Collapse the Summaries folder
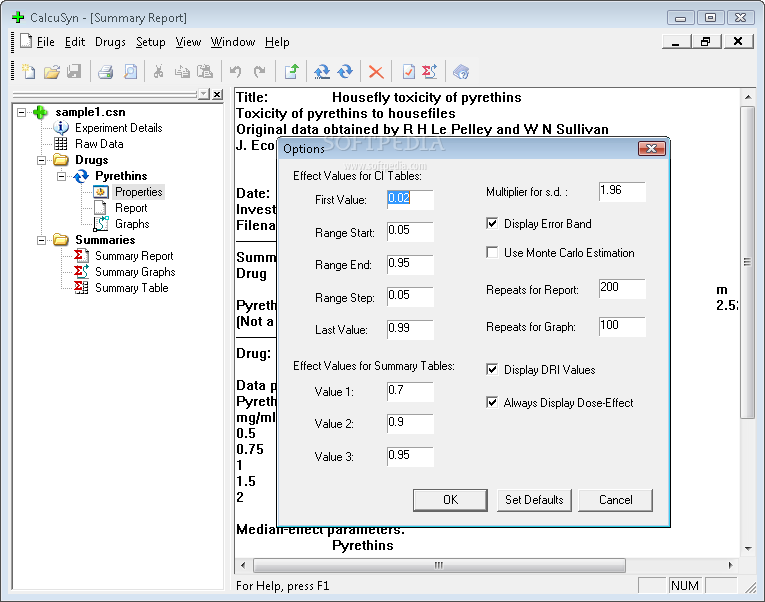The height and width of the screenshot is (602, 765). pyautogui.click(x=41, y=240)
